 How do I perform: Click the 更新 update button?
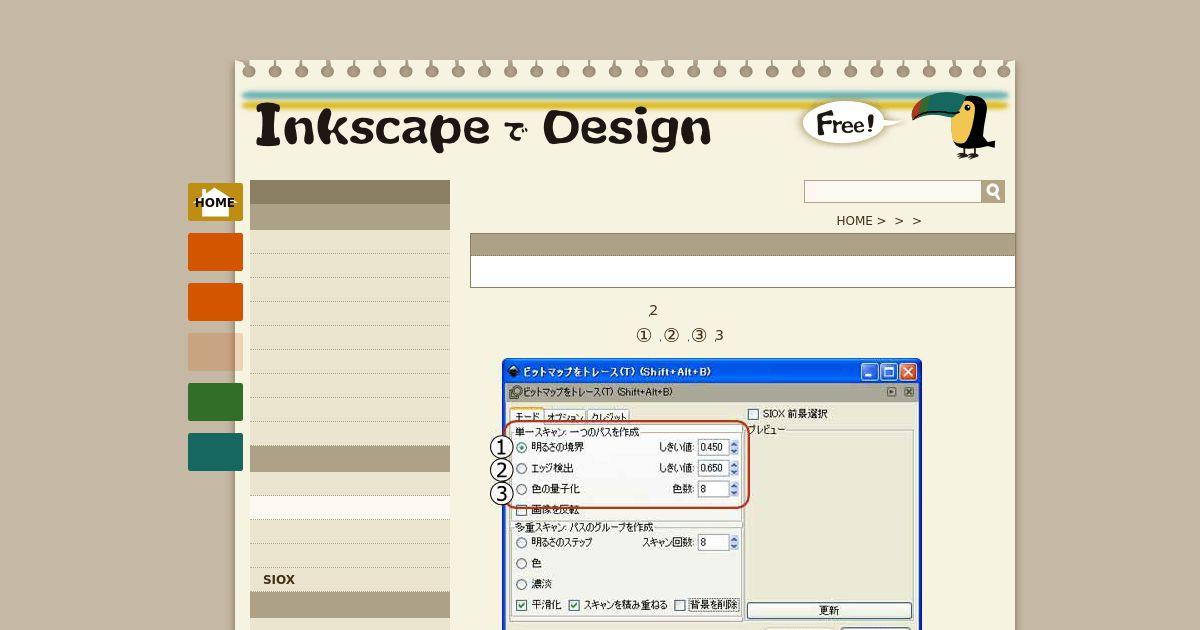point(829,610)
